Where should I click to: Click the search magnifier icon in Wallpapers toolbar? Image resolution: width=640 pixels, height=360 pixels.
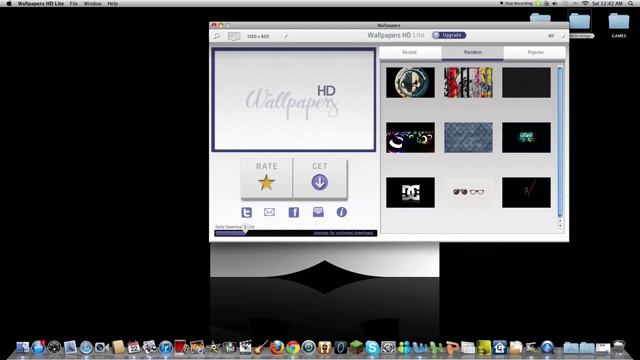point(216,36)
